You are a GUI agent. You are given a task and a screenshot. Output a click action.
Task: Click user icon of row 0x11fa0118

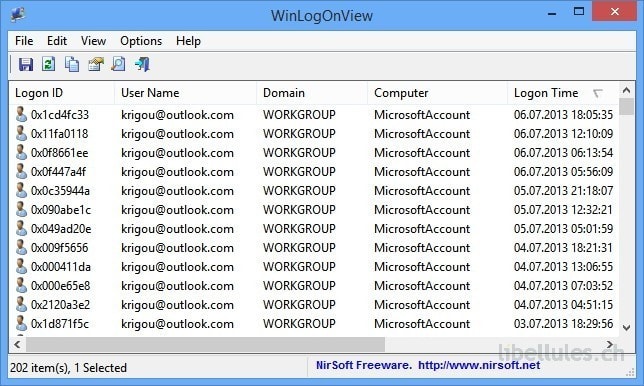click(21, 133)
